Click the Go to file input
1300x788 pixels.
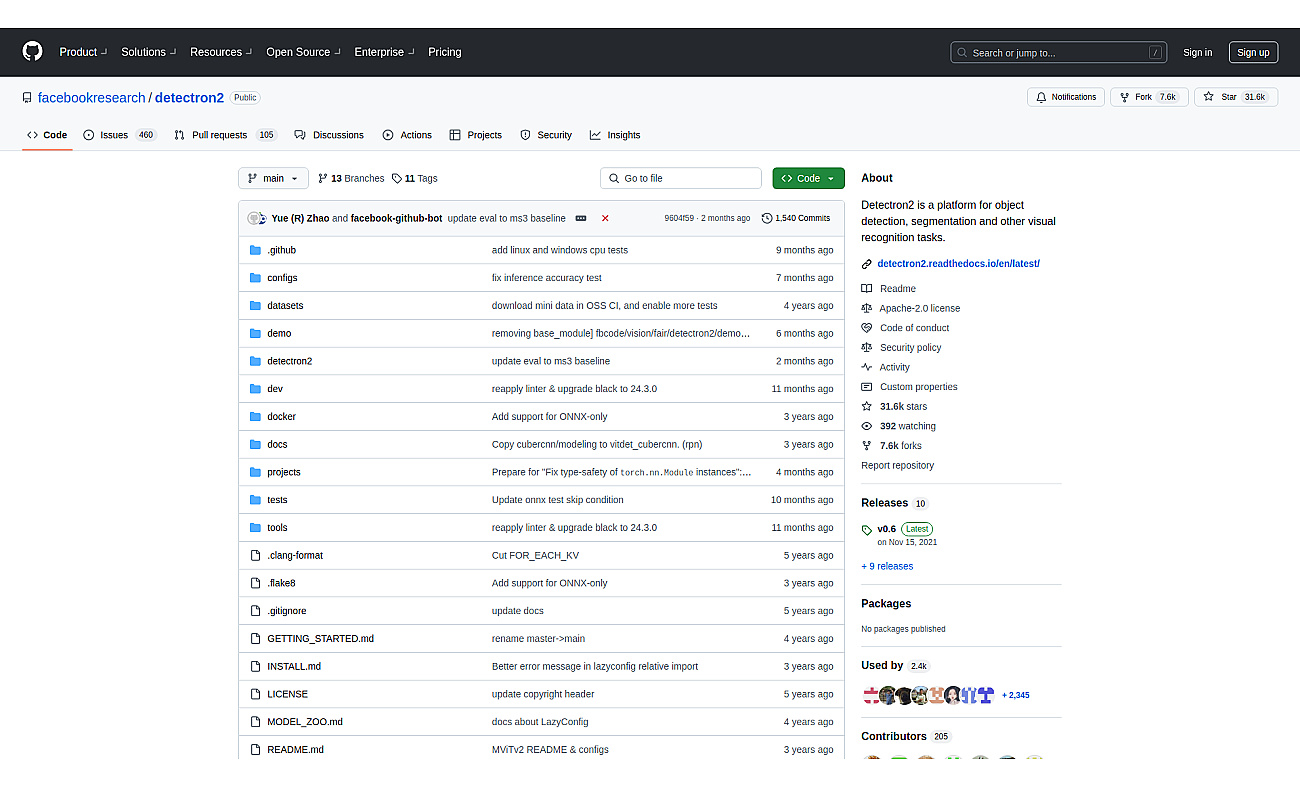681,178
